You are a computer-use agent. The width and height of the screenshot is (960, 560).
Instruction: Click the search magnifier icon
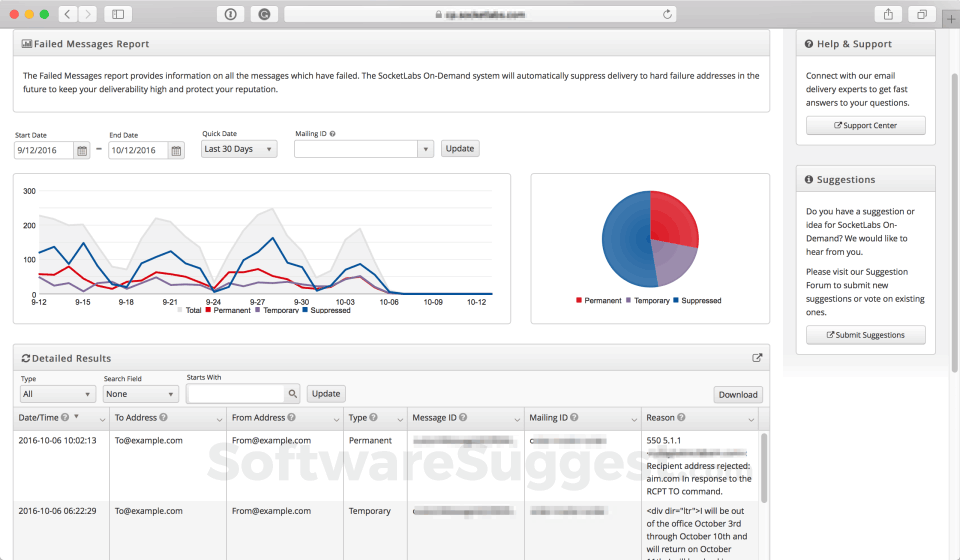point(292,394)
